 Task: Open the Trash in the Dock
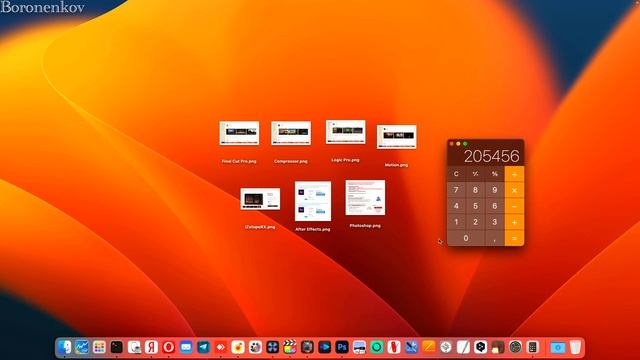tap(575, 347)
